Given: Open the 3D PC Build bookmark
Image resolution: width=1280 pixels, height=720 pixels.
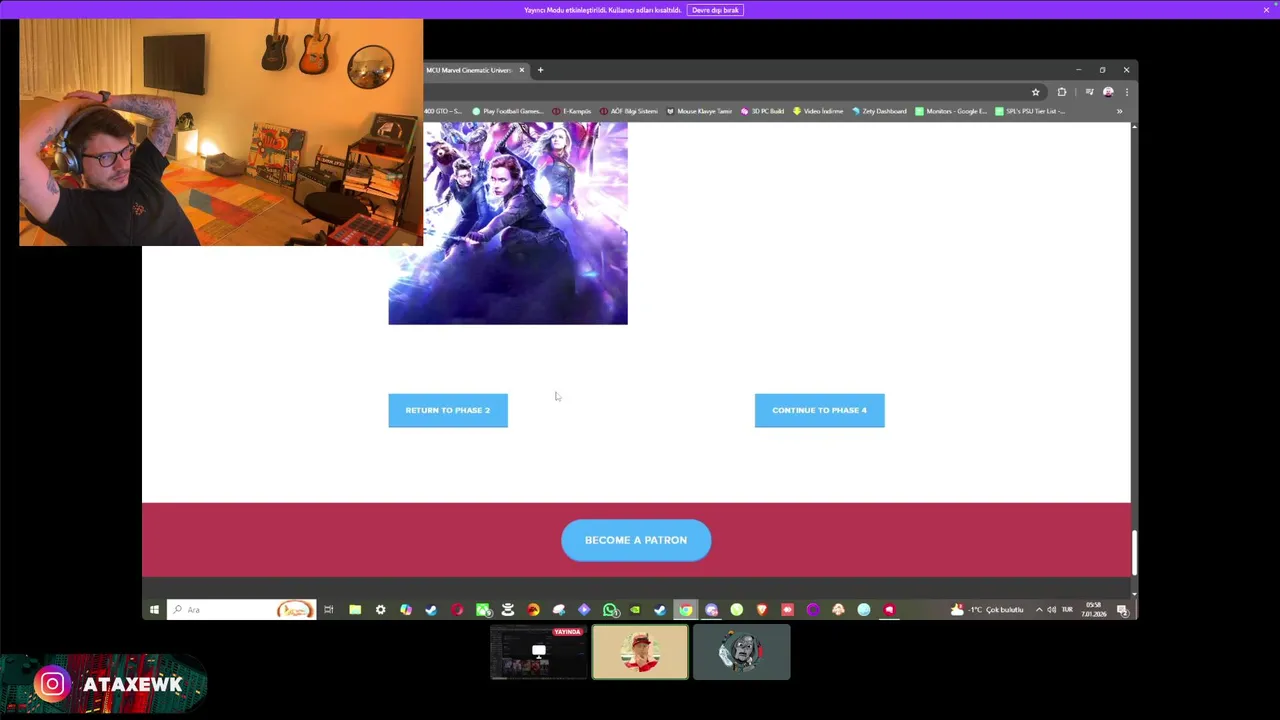Looking at the screenshot, I should 762,111.
